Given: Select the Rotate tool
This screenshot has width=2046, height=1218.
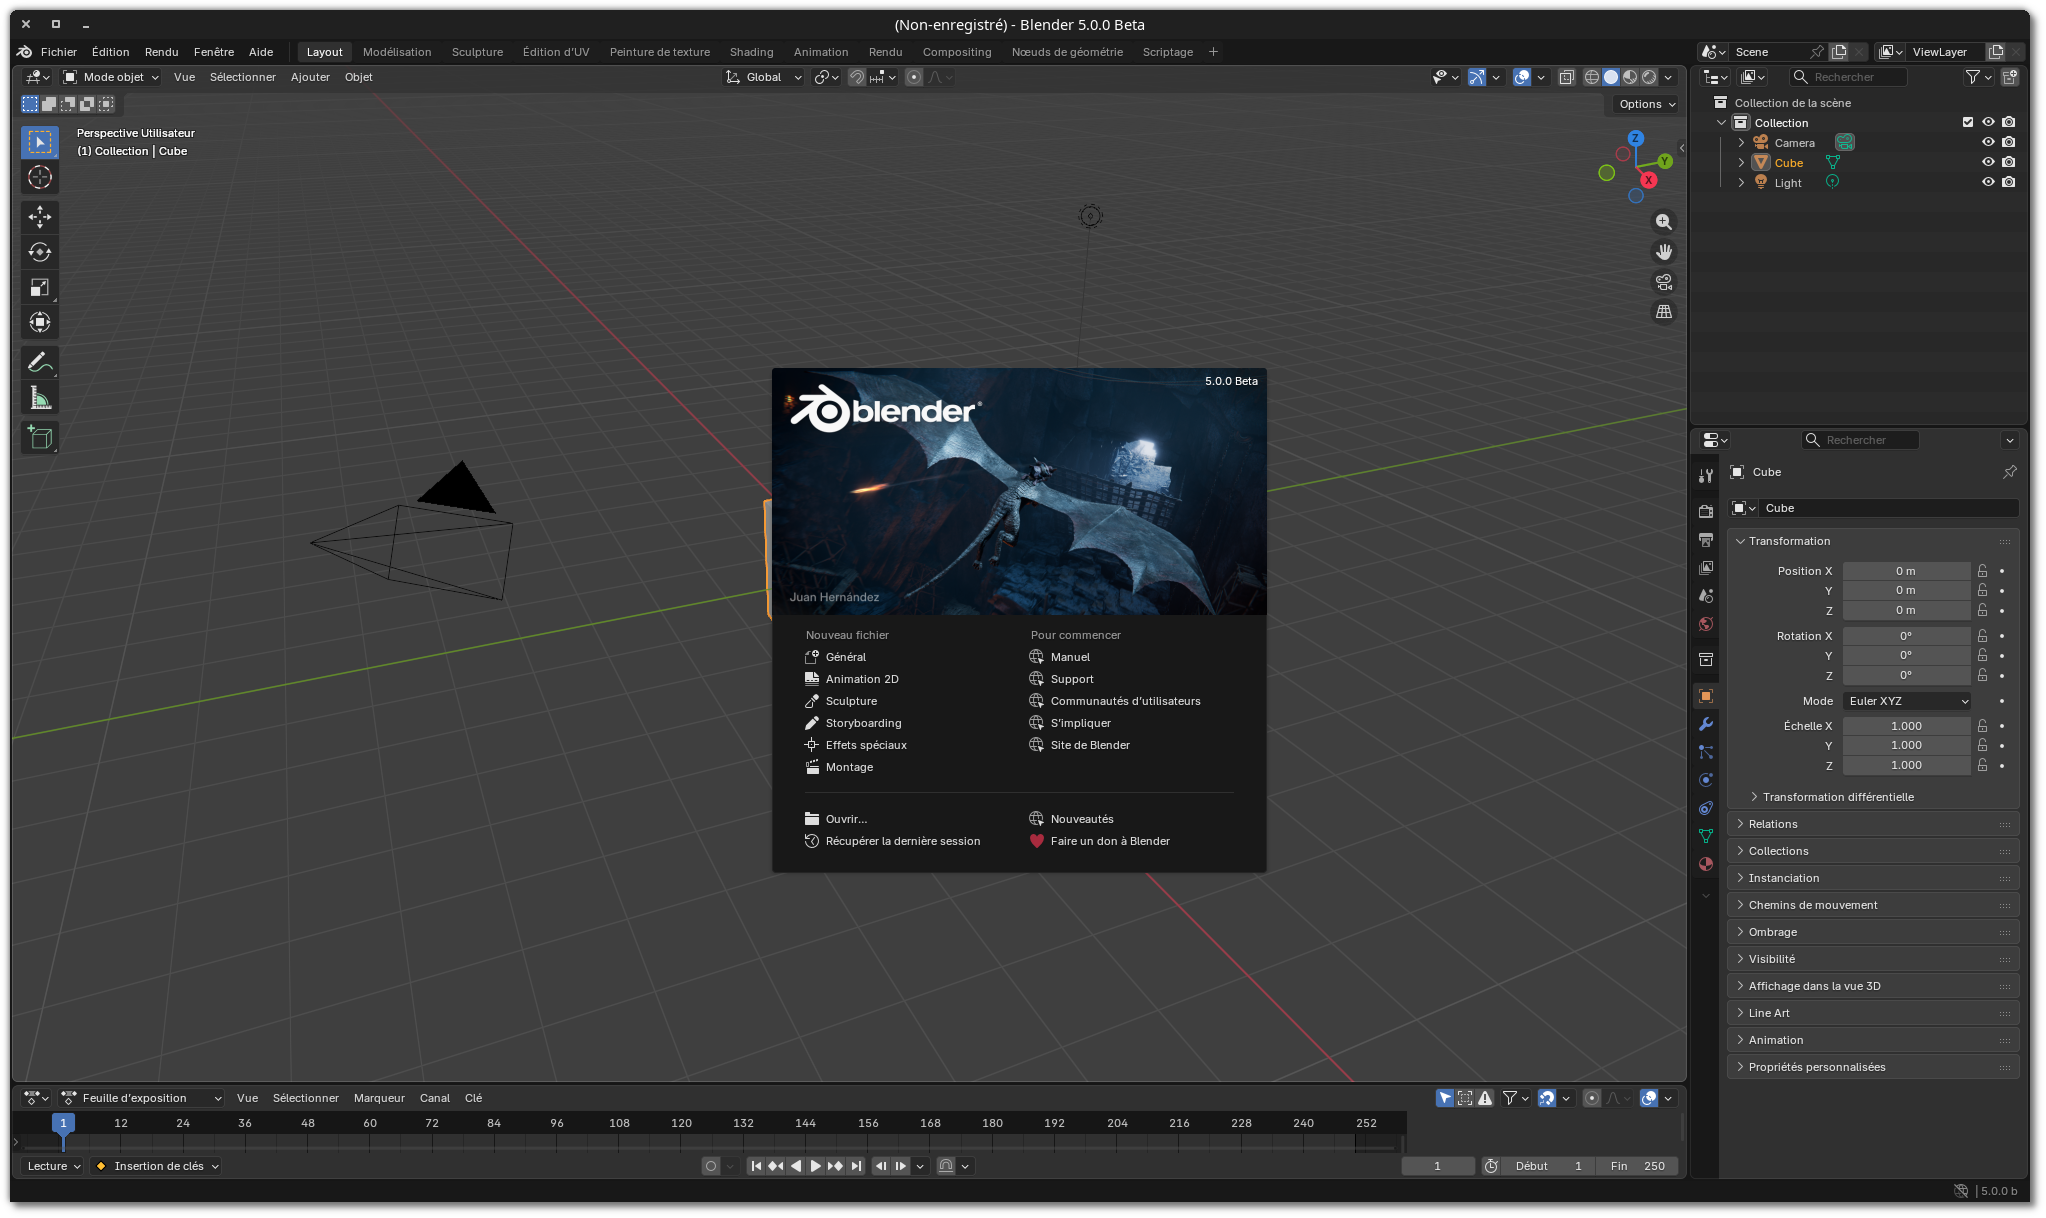Looking at the screenshot, I should click(40, 252).
